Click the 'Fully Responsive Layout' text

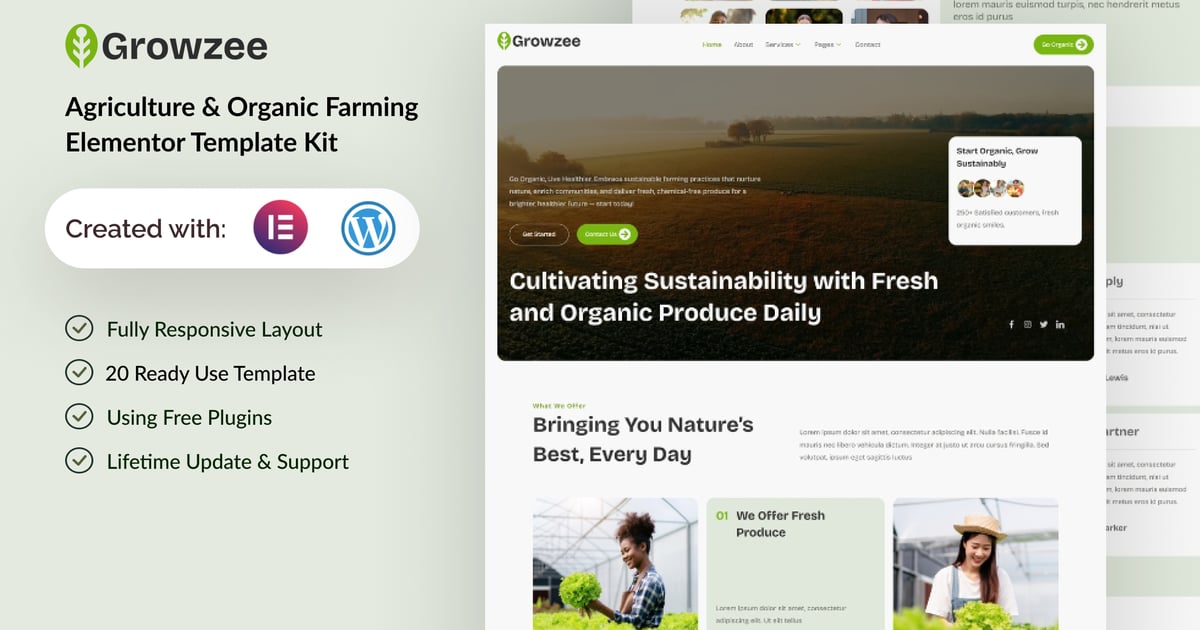pos(215,329)
